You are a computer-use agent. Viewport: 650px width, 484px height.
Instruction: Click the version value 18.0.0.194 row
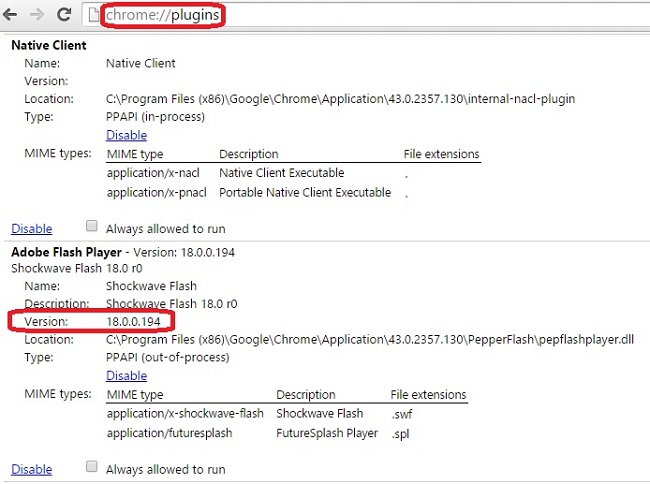[x=92, y=322]
